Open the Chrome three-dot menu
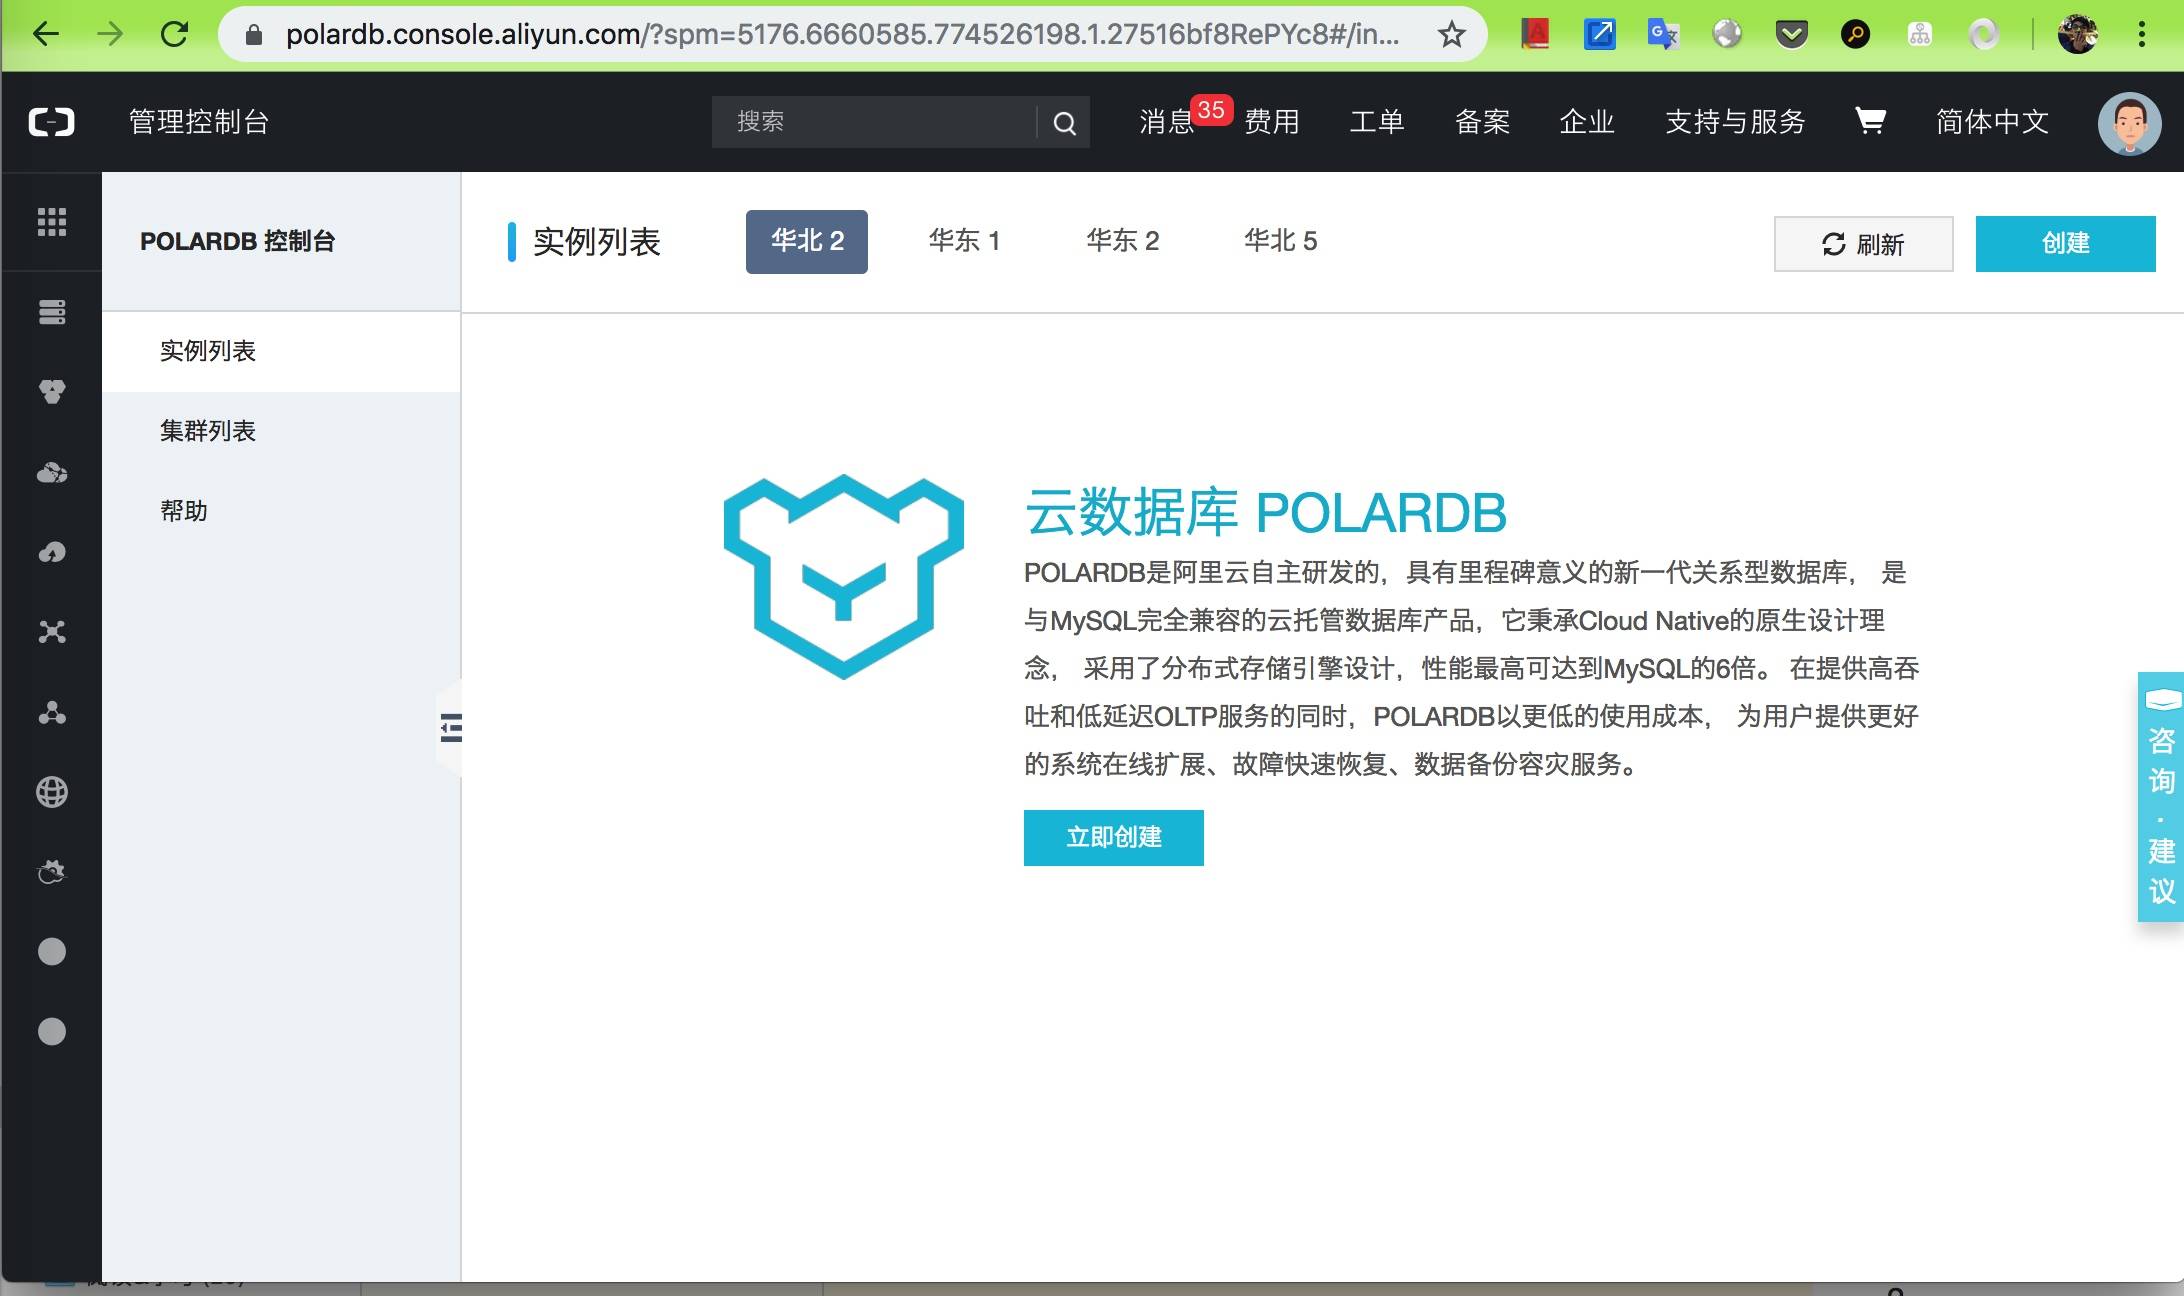This screenshot has width=2184, height=1296. tap(2141, 35)
